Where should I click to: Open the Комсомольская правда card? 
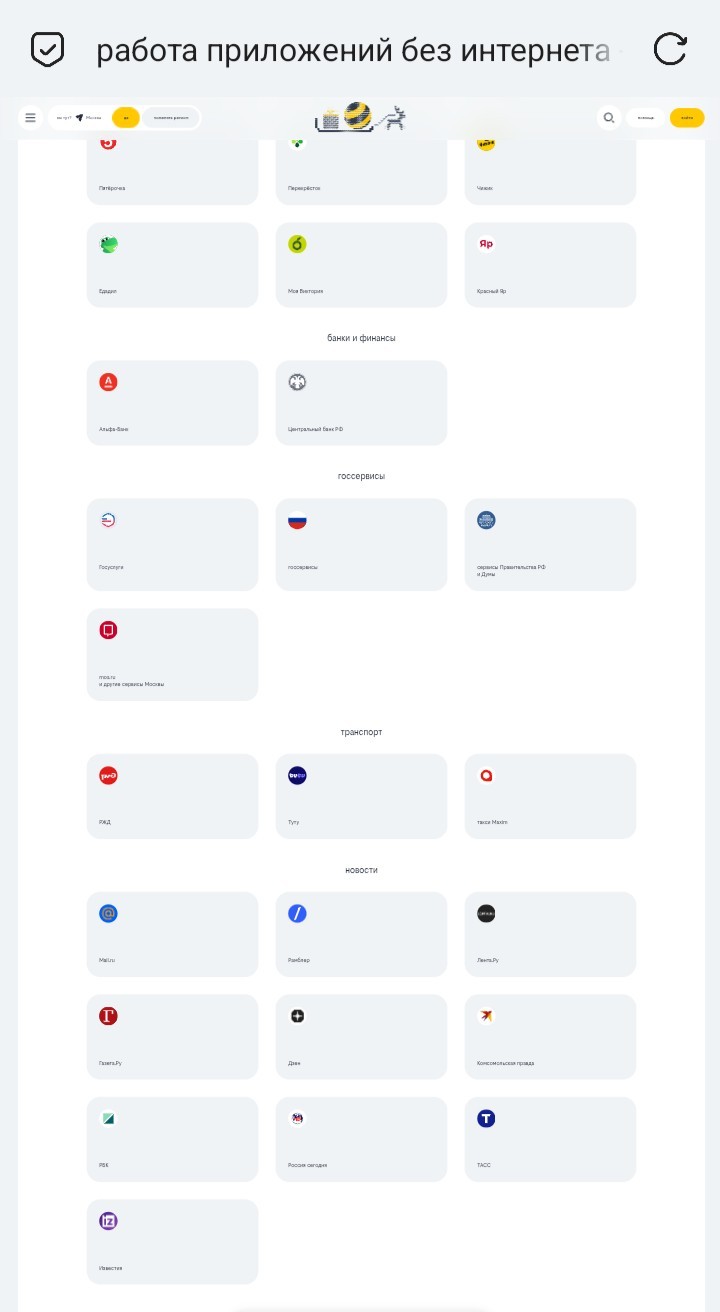(550, 1037)
